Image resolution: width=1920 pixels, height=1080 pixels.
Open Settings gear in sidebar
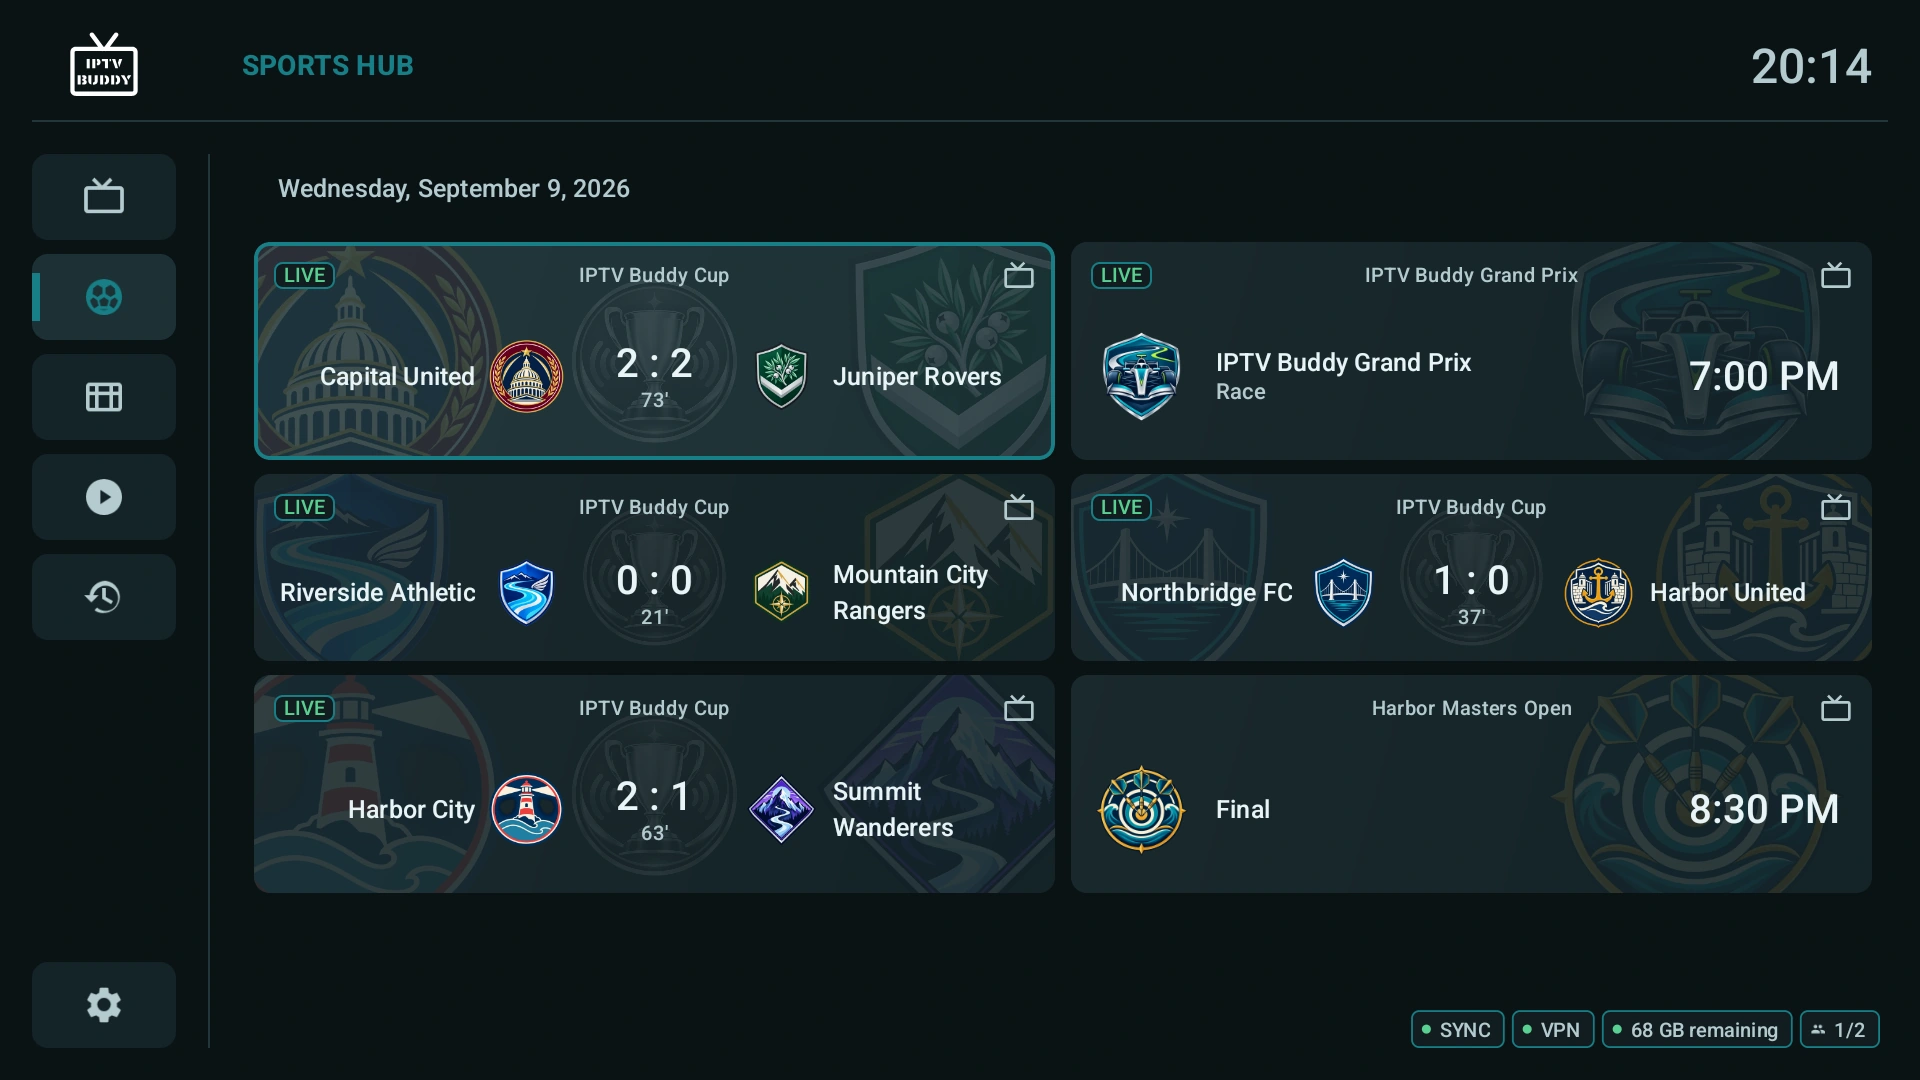[104, 1005]
